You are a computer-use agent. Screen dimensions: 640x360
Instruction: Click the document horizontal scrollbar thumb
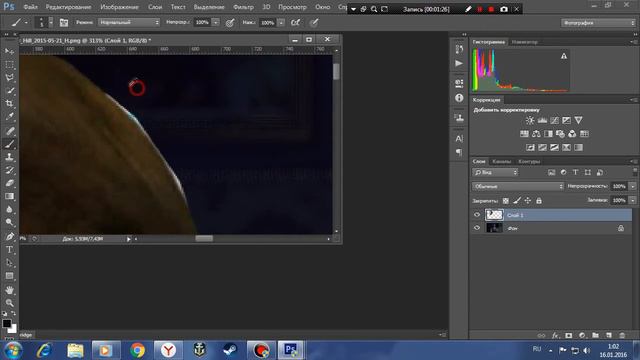204,239
